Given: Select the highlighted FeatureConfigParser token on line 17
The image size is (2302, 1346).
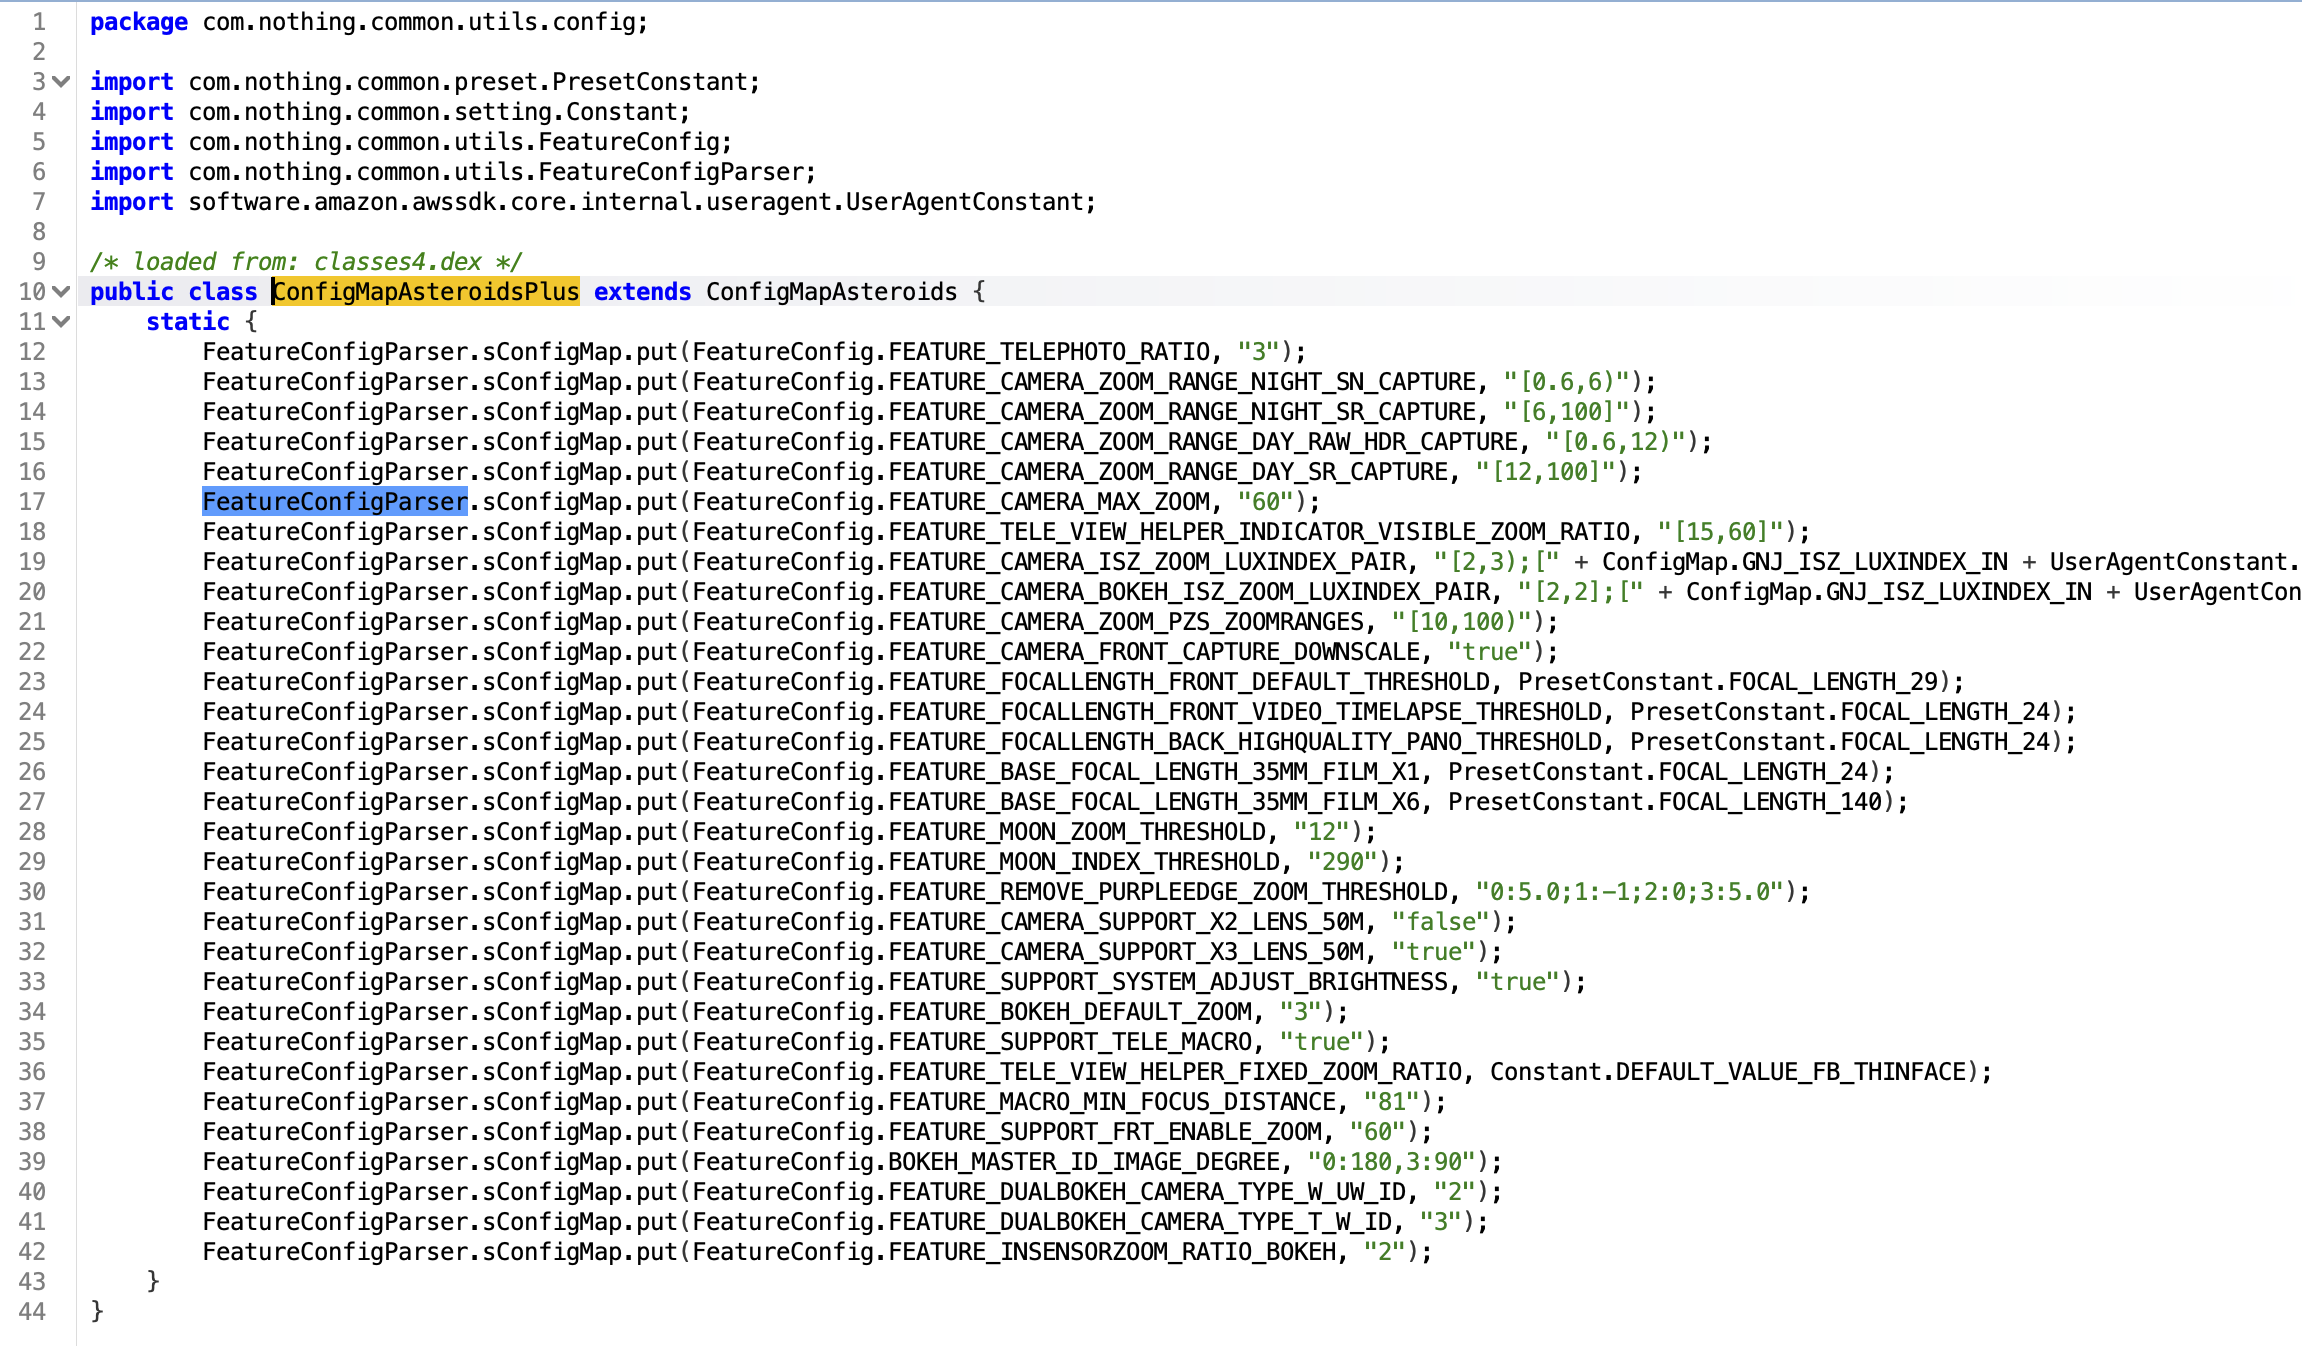Looking at the screenshot, I should [x=334, y=501].
